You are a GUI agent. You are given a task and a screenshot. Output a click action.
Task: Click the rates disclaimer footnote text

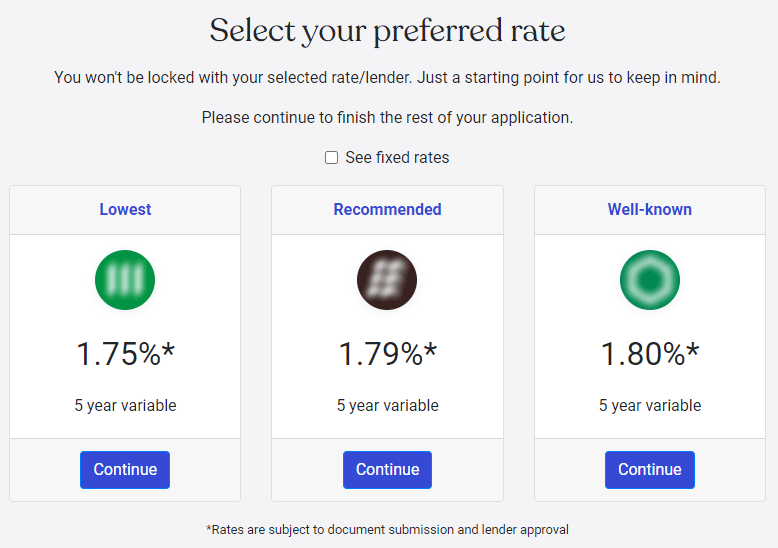387,530
